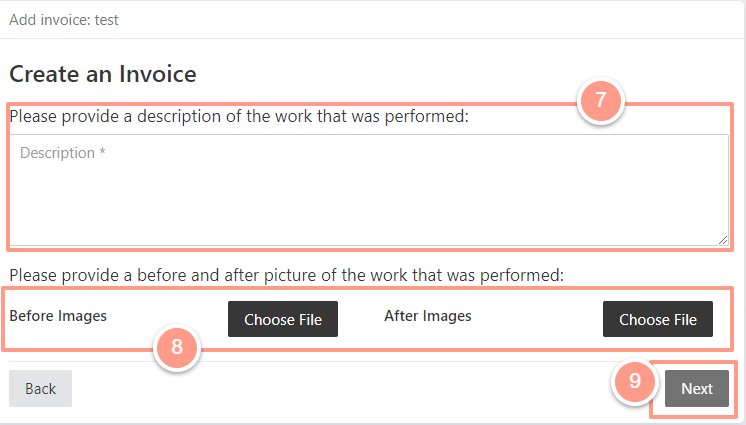
Task: Click the Add invoice: test title
Action: 64,20
